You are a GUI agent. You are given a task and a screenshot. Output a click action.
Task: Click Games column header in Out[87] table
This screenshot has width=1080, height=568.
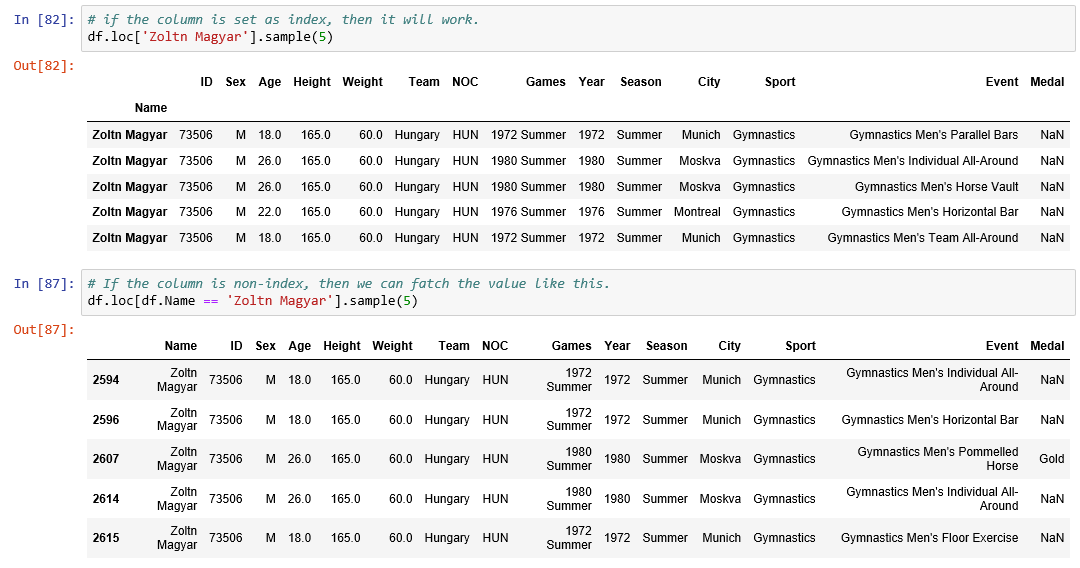(x=571, y=346)
